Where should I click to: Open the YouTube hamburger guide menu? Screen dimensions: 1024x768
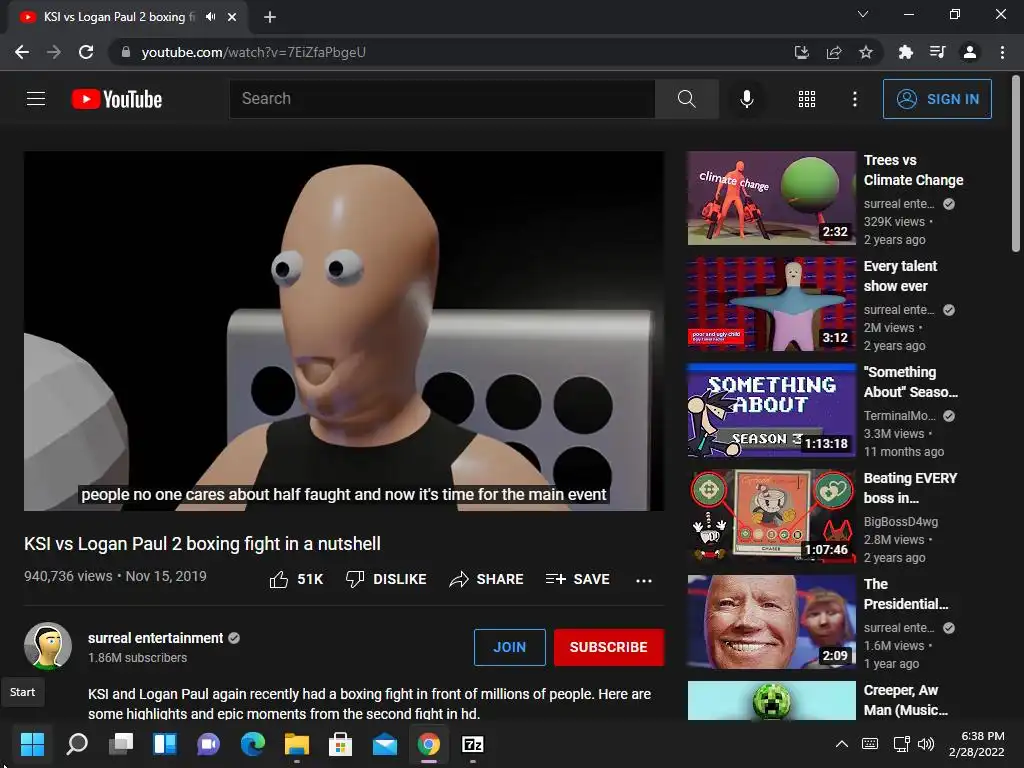coord(36,99)
